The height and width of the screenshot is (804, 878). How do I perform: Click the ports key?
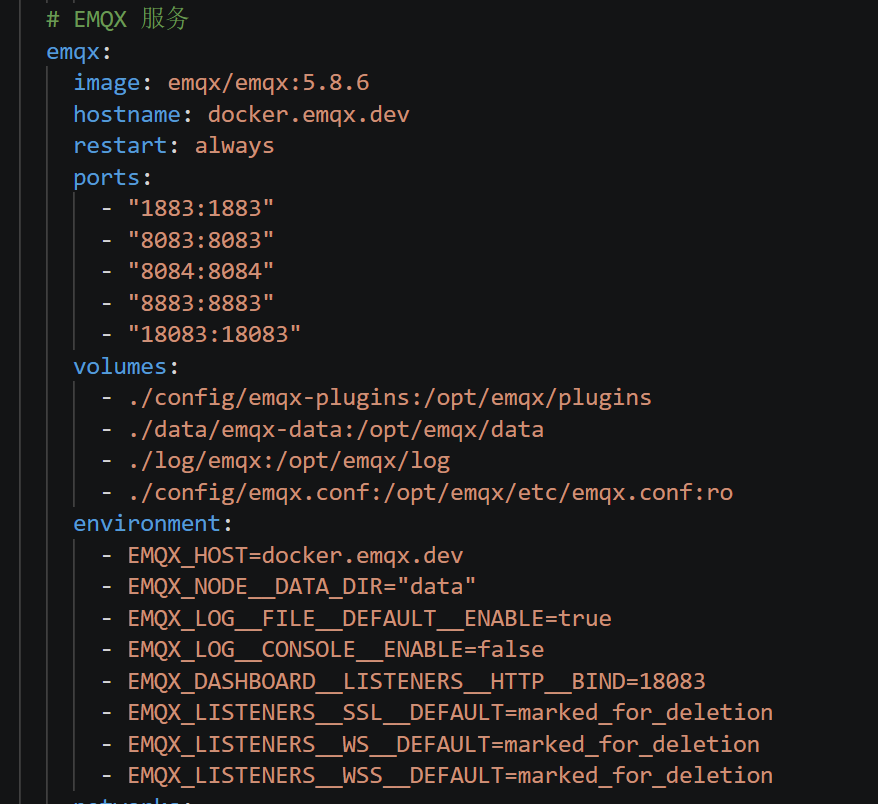[106, 178]
